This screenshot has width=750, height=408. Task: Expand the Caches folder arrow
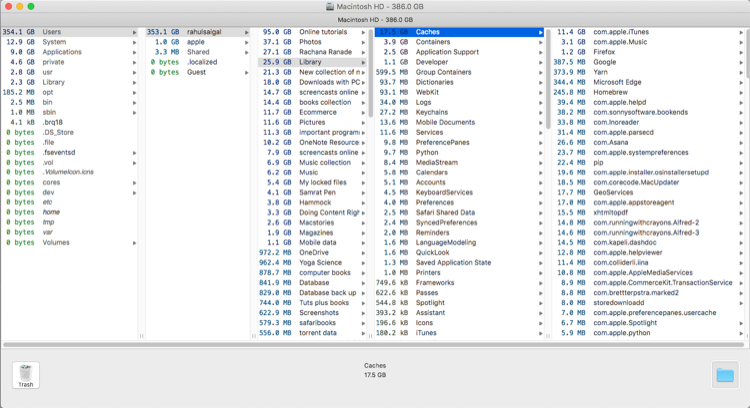(540, 32)
